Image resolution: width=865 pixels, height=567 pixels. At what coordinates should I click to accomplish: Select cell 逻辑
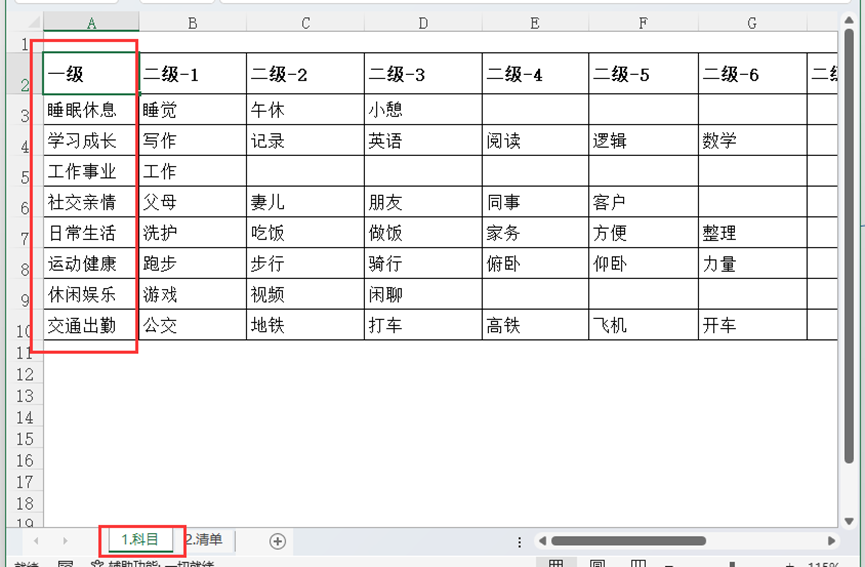coord(643,140)
